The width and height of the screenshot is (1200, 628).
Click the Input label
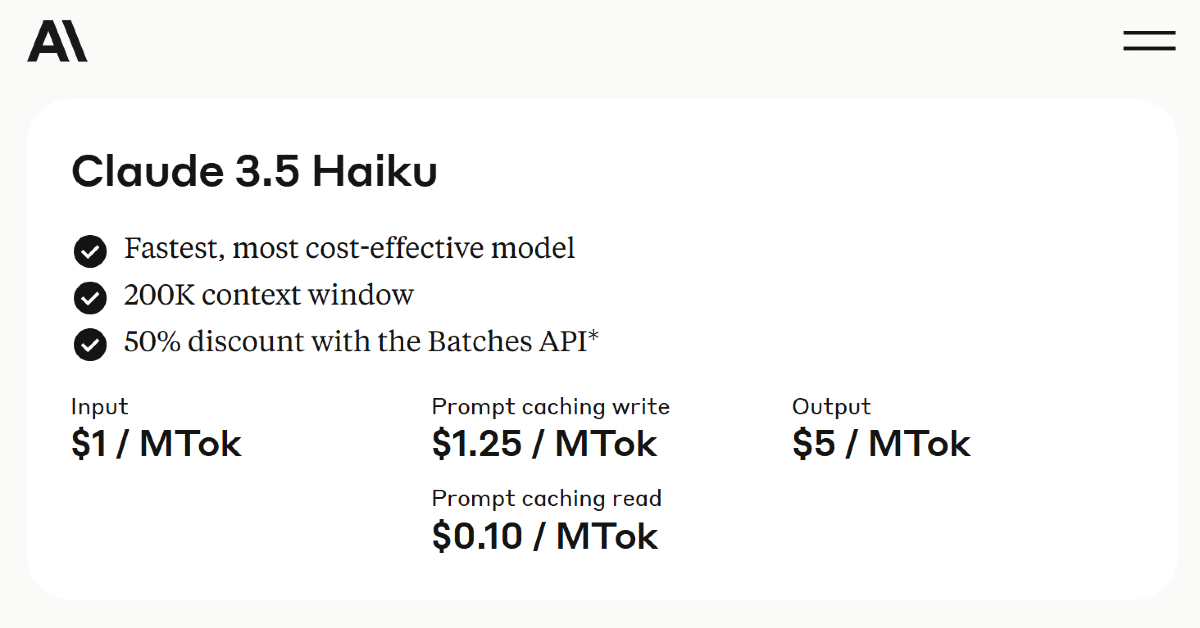click(x=100, y=407)
